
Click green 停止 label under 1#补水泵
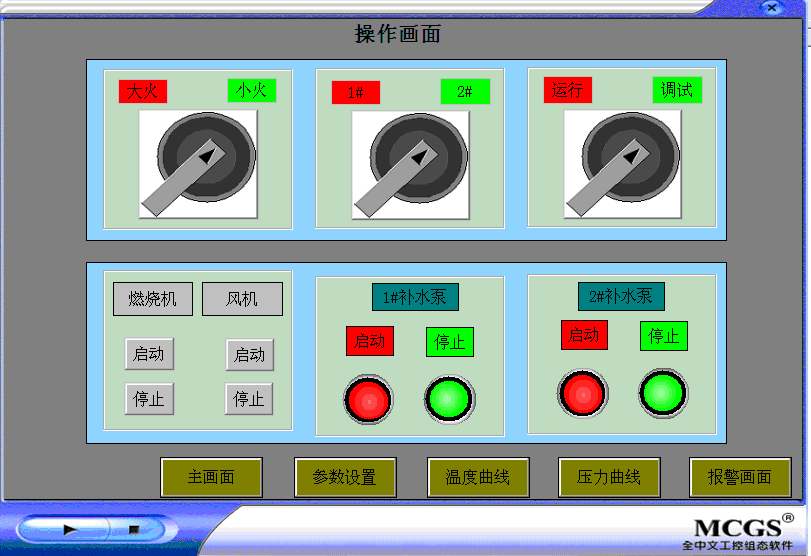449,342
